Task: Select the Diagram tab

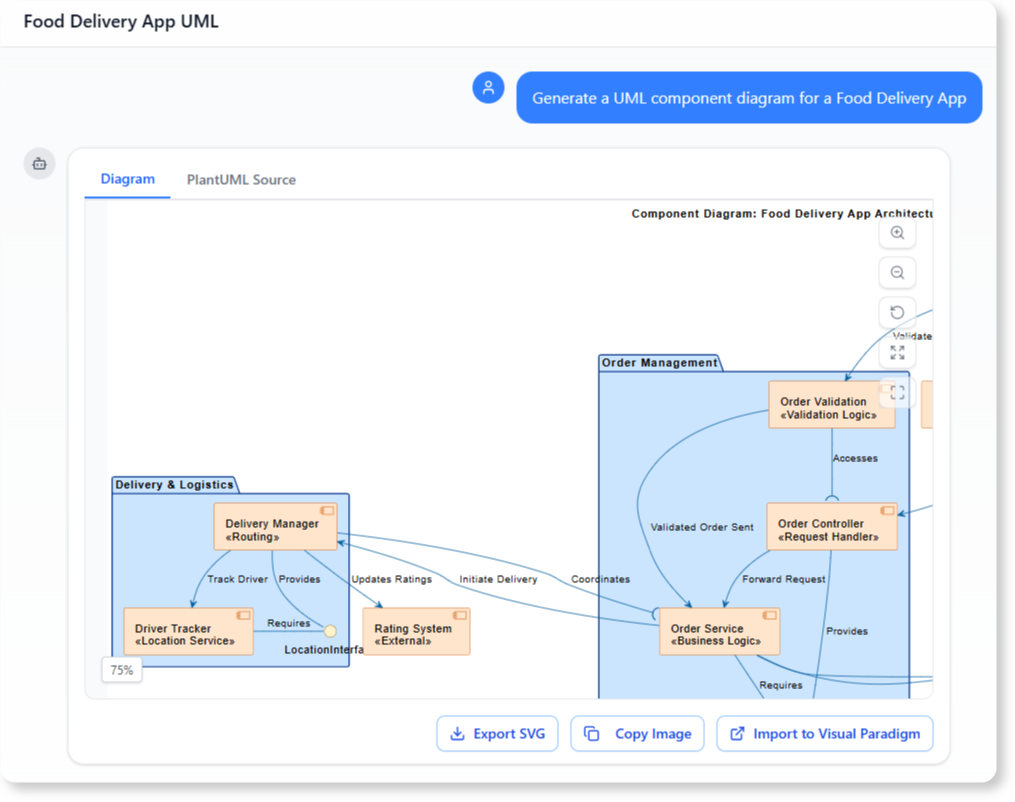Action: pyautogui.click(x=127, y=180)
